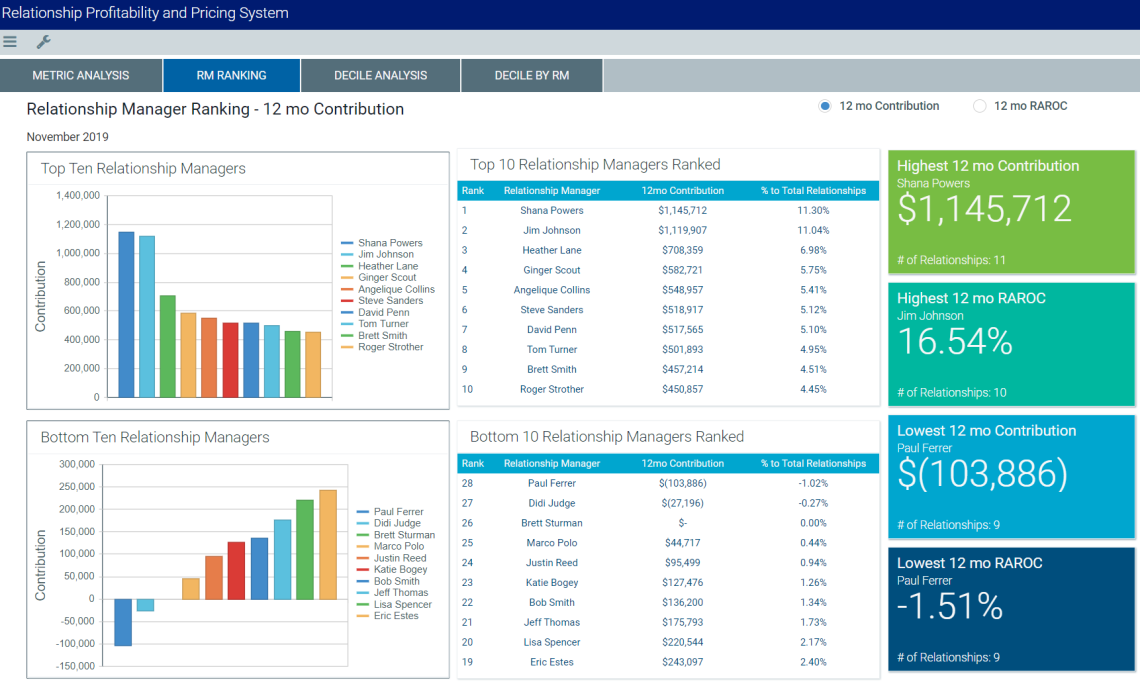This screenshot has width=1140, height=682.
Task: Click Paul Ferrer in the bottom ten table
Action: 552,483
